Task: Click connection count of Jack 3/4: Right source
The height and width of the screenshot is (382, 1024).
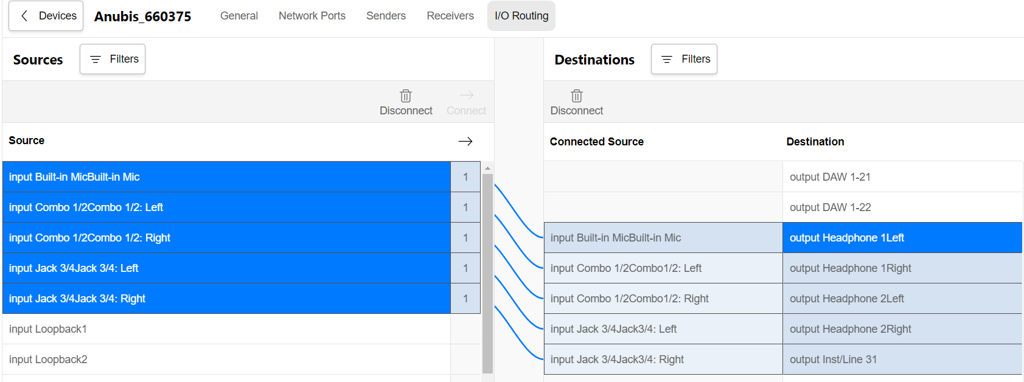Action: pyautogui.click(x=466, y=298)
